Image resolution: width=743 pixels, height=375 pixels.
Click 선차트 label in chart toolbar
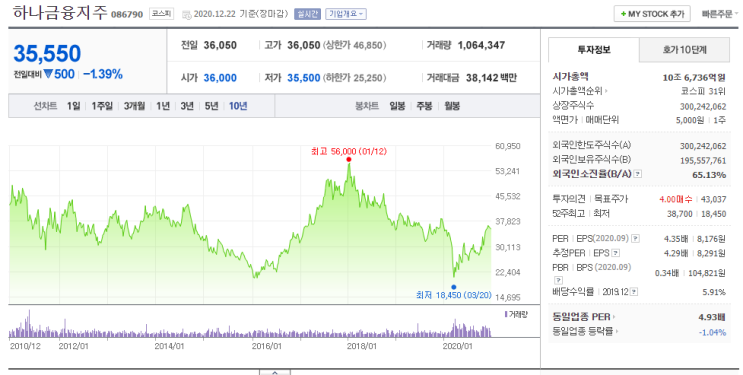[45, 106]
